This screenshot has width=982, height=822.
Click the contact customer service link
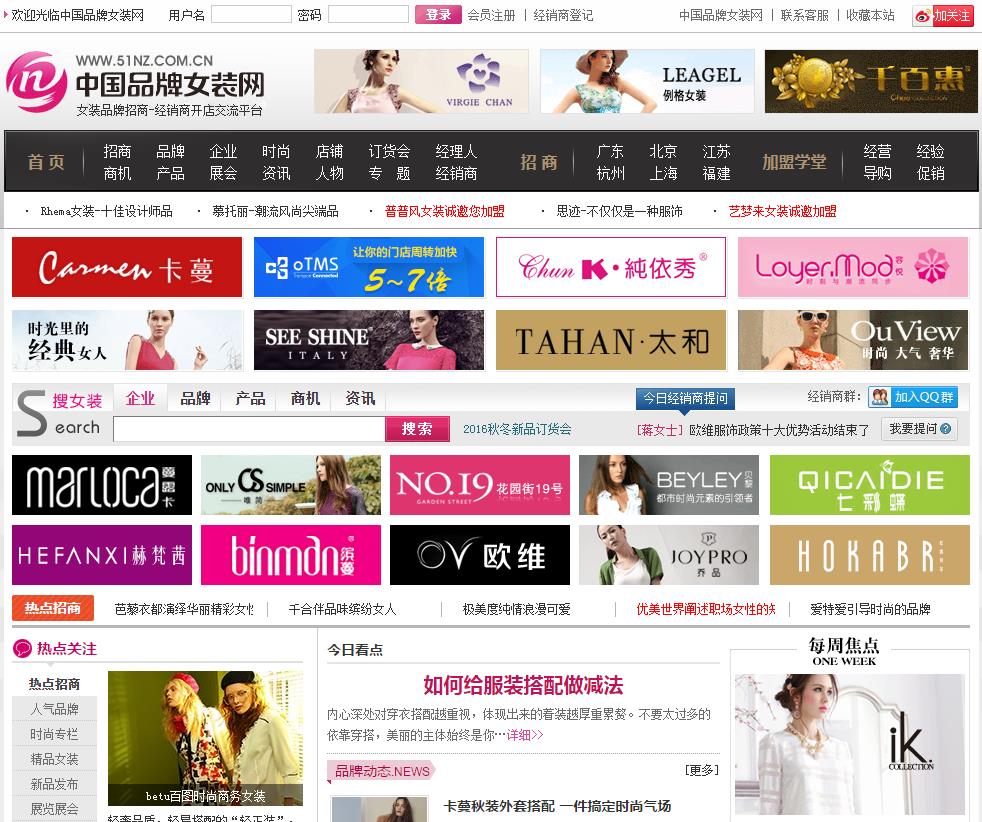[805, 15]
